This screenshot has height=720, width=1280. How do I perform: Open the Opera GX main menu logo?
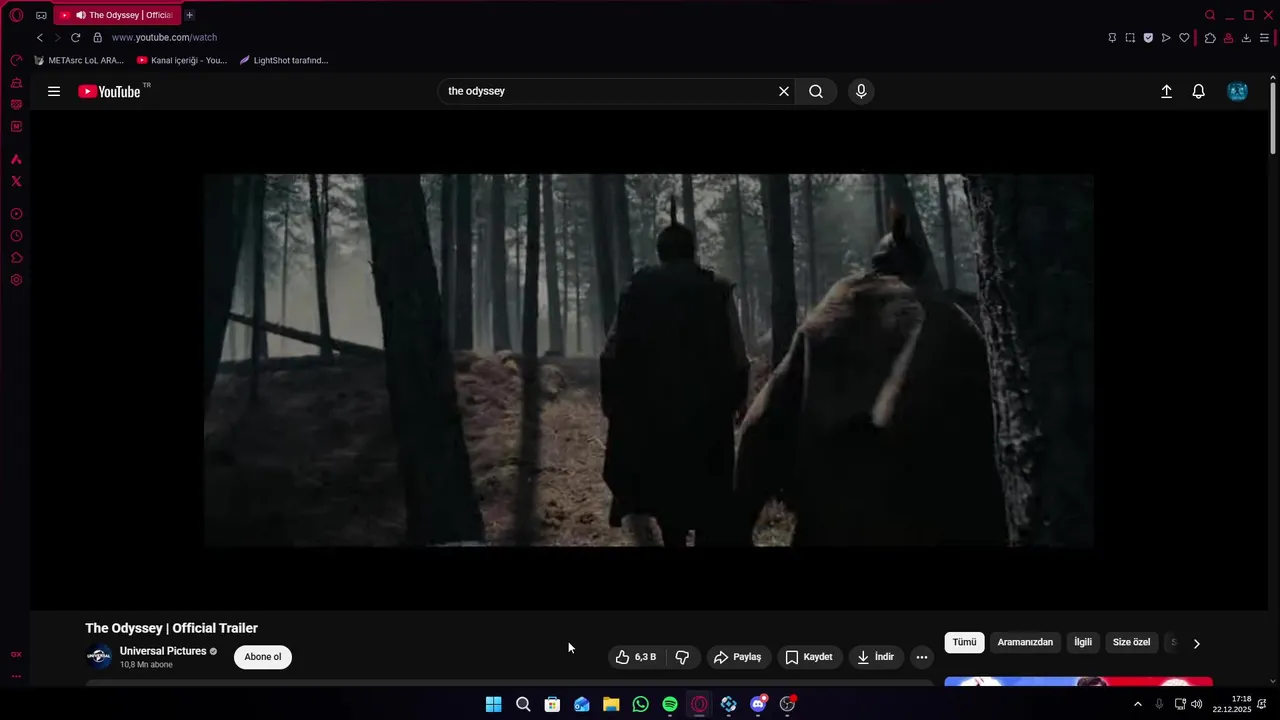click(16, 15)
